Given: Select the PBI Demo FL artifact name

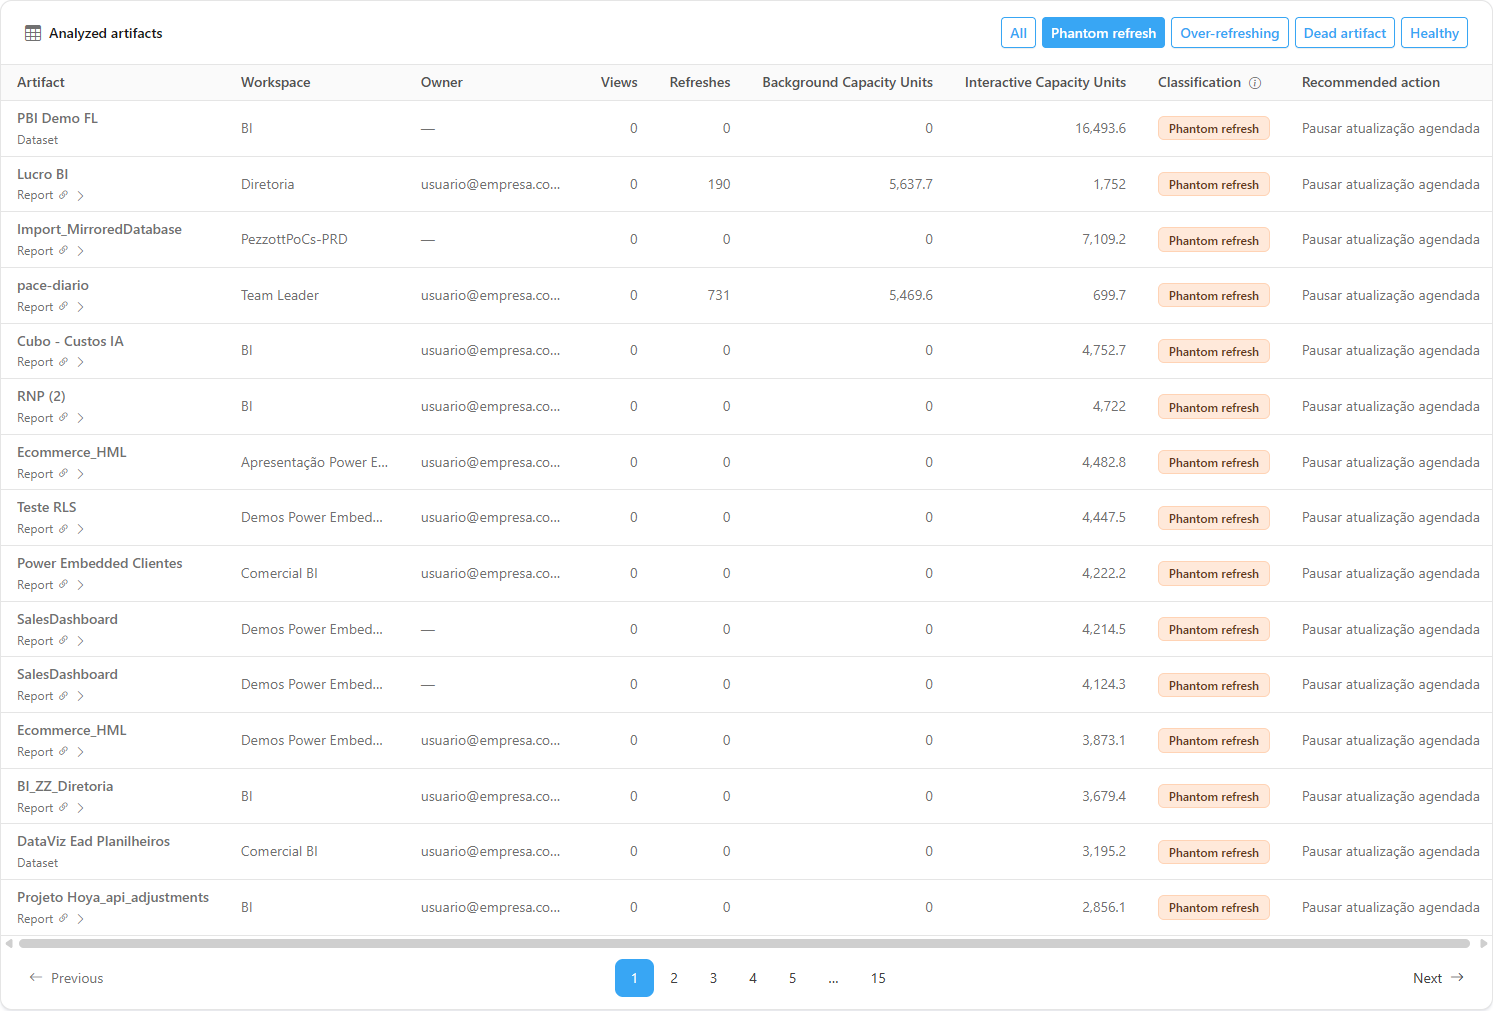Looking at the screenshot, I should [x=57, y=118].
